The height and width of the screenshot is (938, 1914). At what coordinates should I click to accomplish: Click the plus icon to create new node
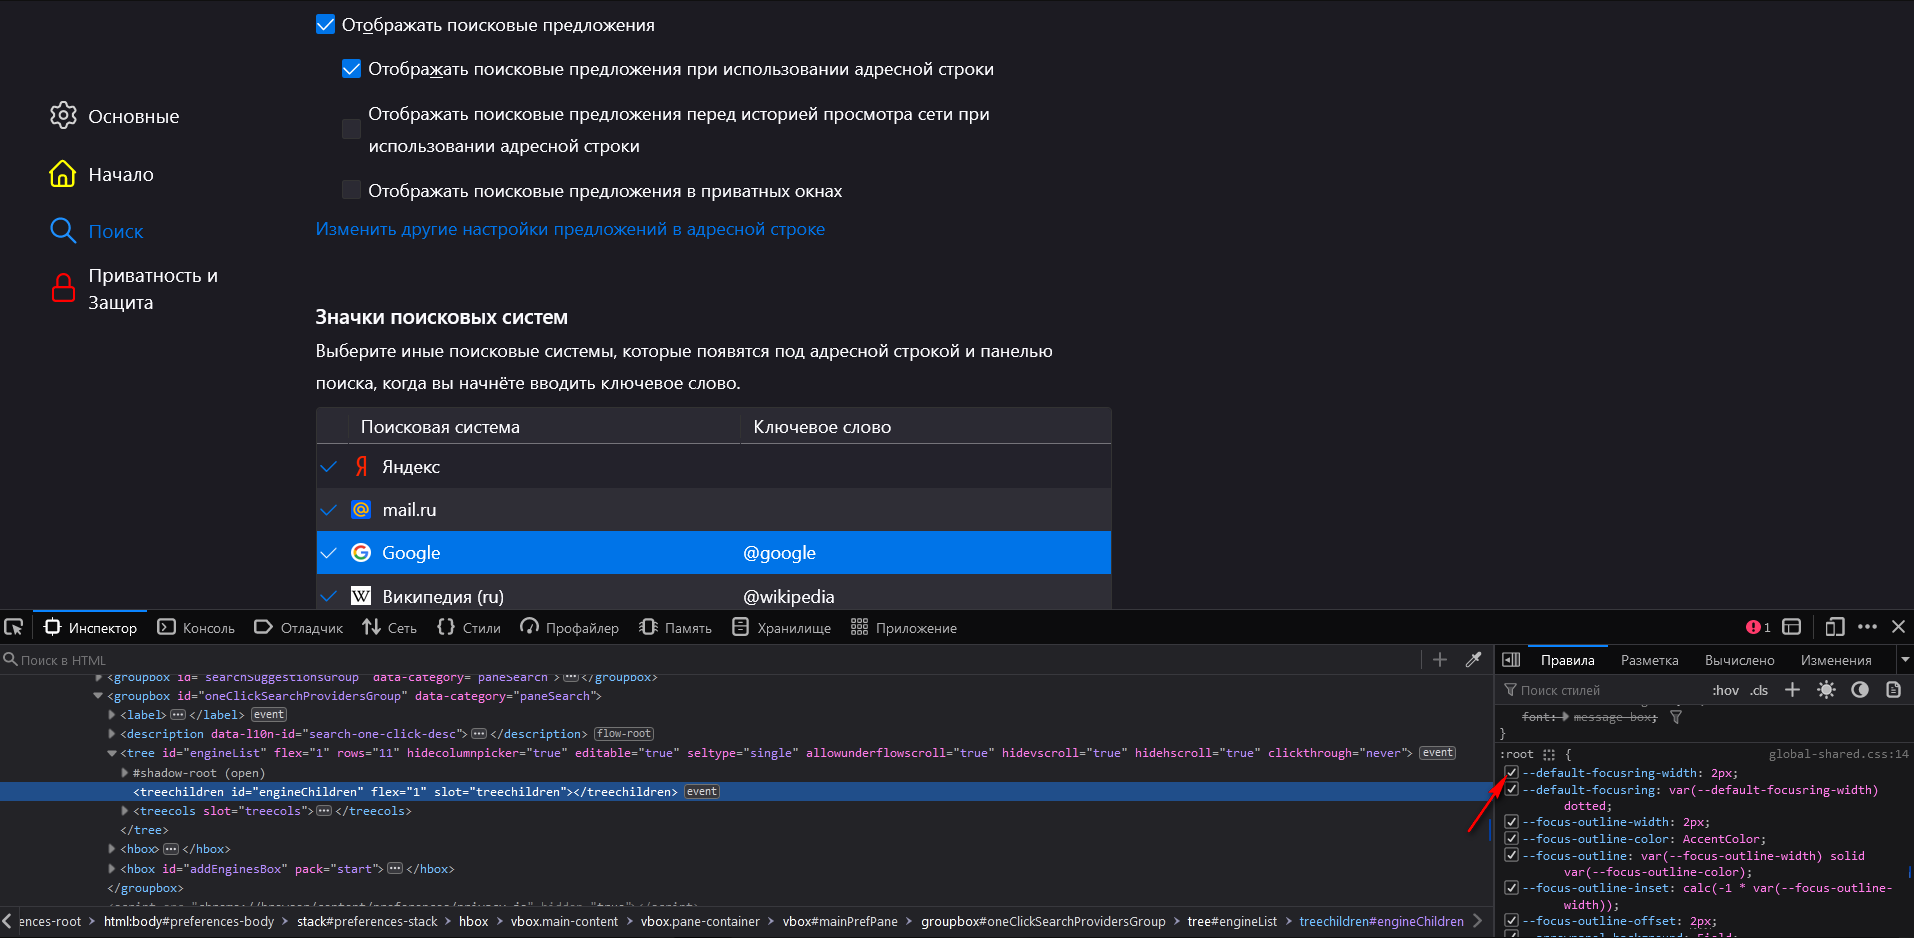[x=1440, y=659]
